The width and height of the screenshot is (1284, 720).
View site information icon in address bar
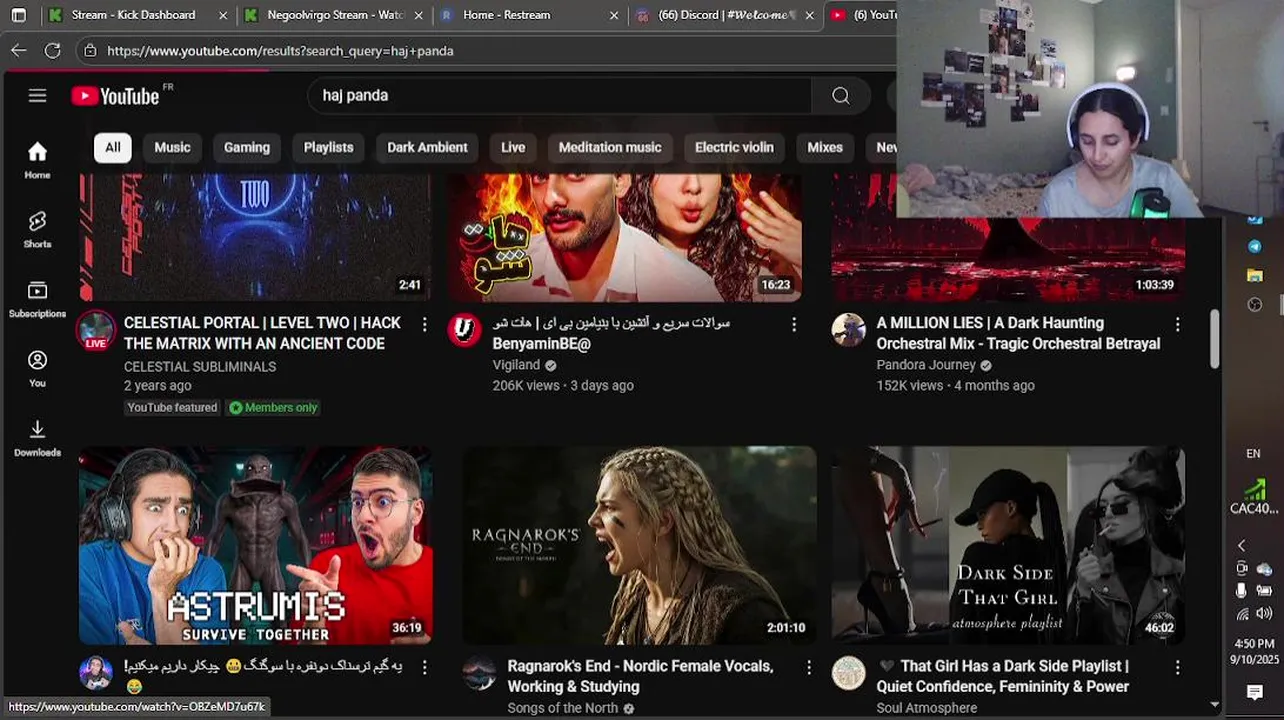pyautogui.click(x=90, y=50)
